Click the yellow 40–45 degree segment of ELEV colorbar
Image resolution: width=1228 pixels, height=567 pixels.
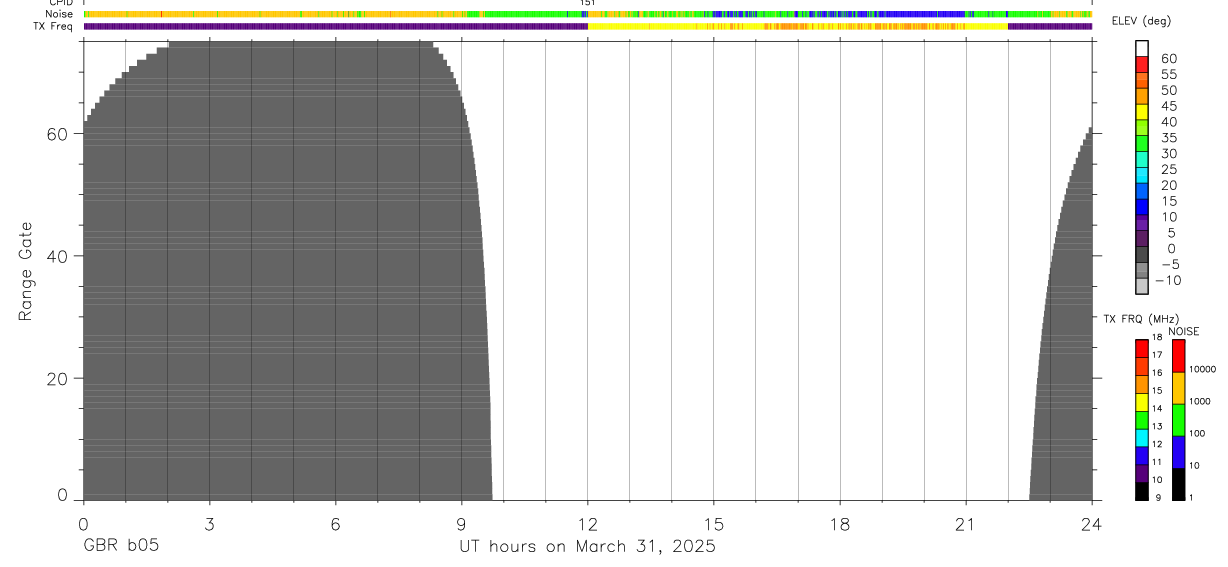[1142, 113]
